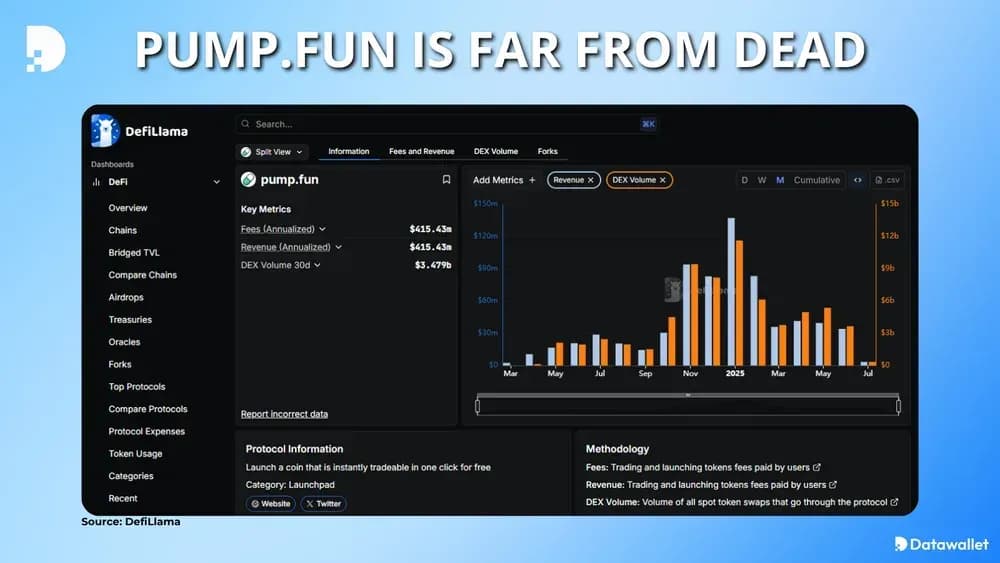Viewport: 1000px width, 563px height.
Task: Select monthly M chart interval
Action: [x=779, y=180]
